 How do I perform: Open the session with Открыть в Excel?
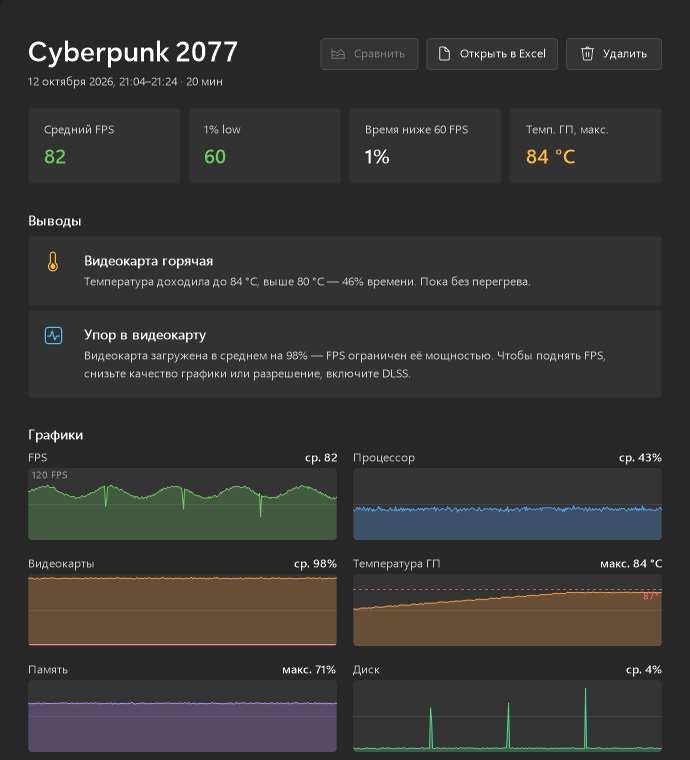(x=492, y=54)
